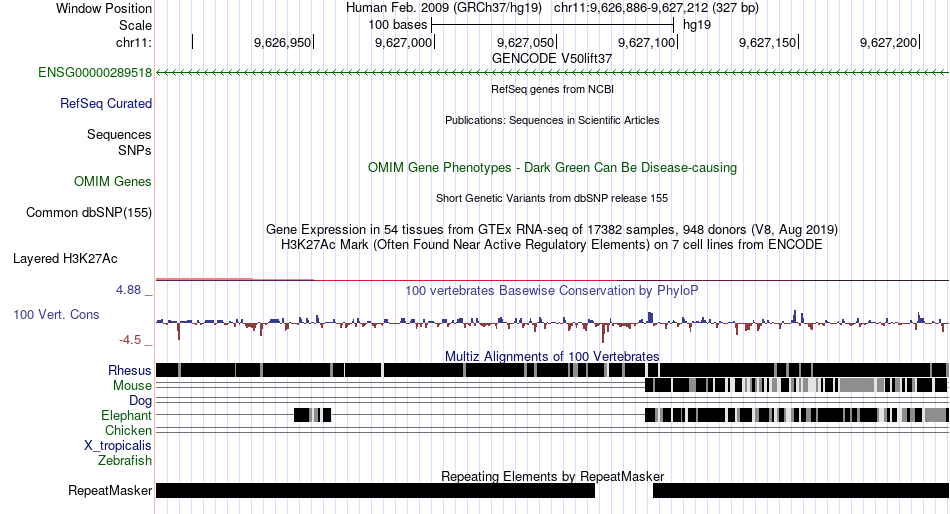Click the right RepeatMasker black block
Screen dimensions: 950x514
pos(800,490)
